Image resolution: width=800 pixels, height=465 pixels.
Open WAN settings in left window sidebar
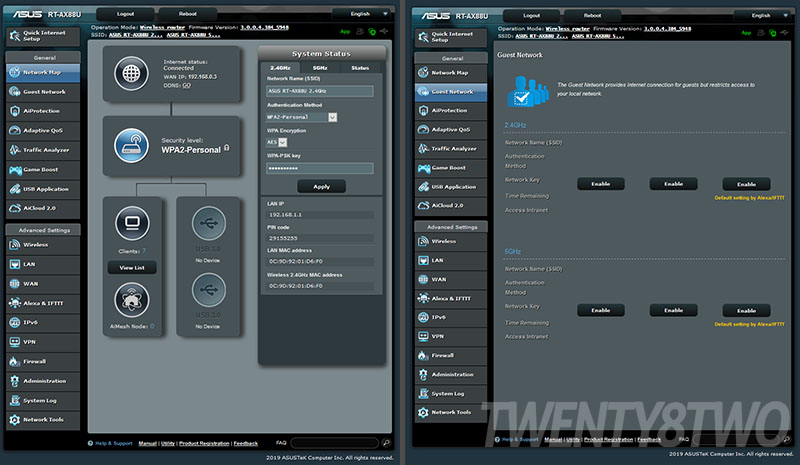click(x=43, y=284)
